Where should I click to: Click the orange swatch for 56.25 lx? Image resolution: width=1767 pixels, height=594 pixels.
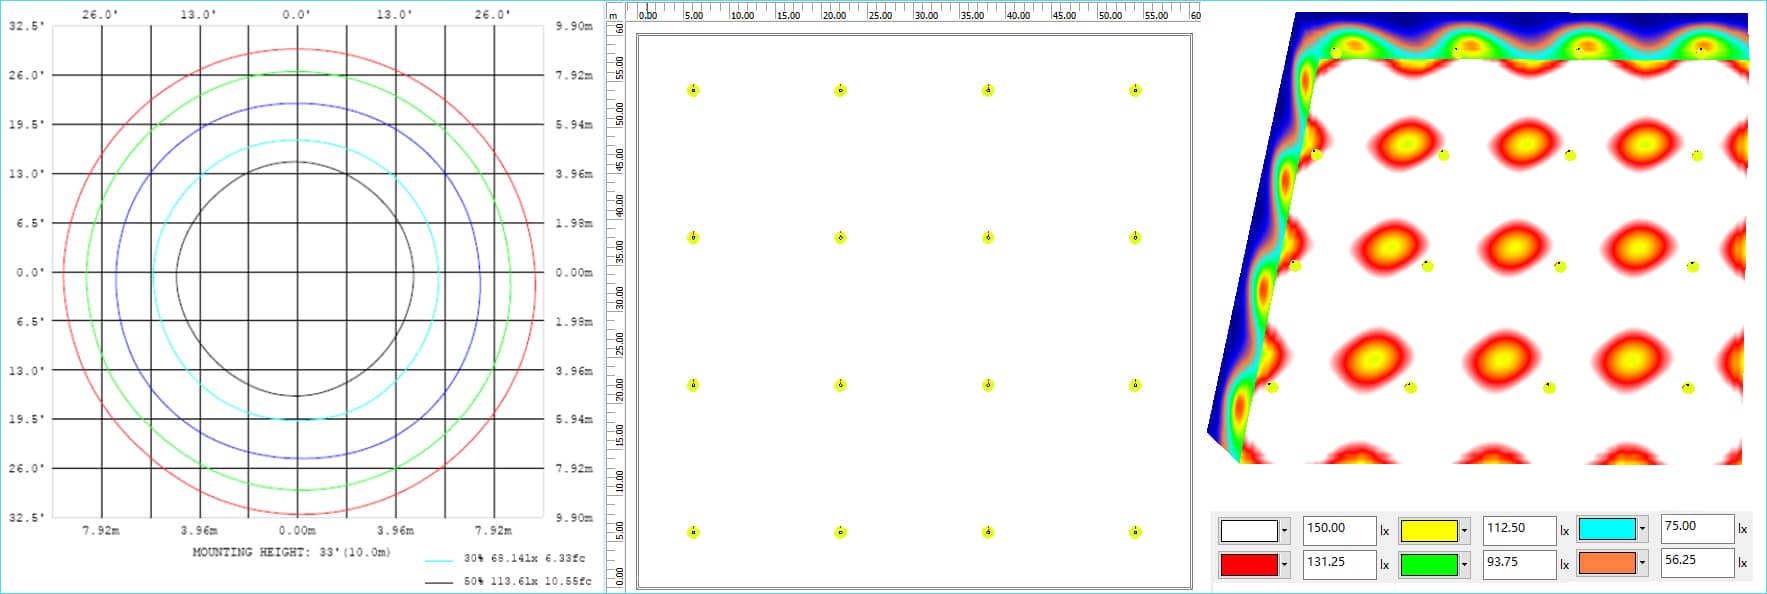[x=1607, y=563]
